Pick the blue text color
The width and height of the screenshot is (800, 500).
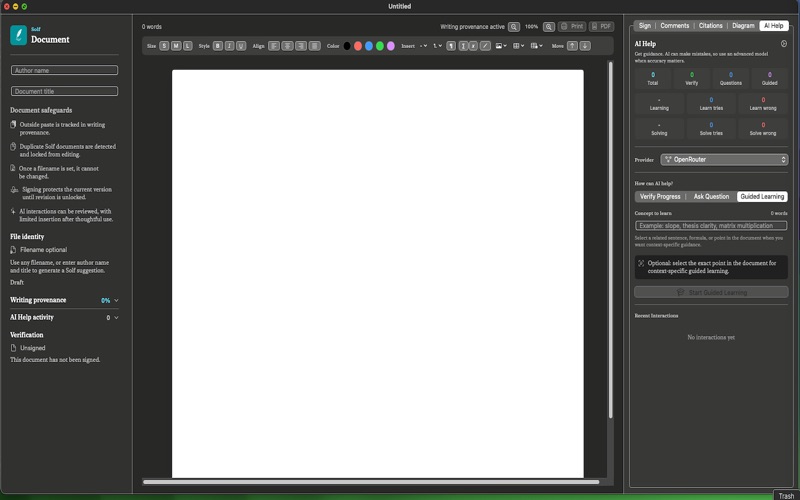(x=369, y=46)
